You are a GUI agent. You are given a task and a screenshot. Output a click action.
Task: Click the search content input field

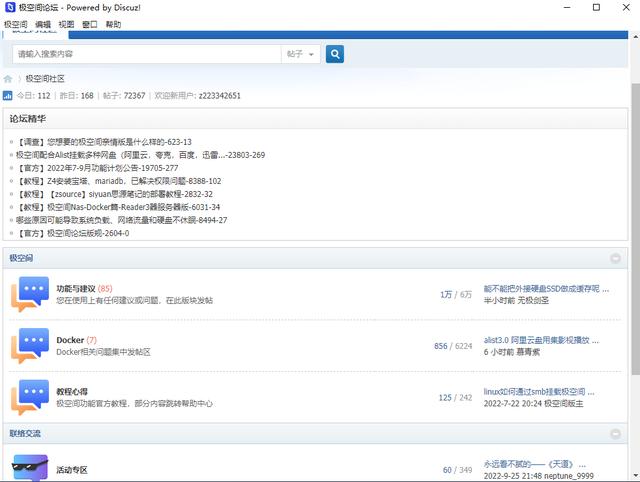[x=147, y=54]
